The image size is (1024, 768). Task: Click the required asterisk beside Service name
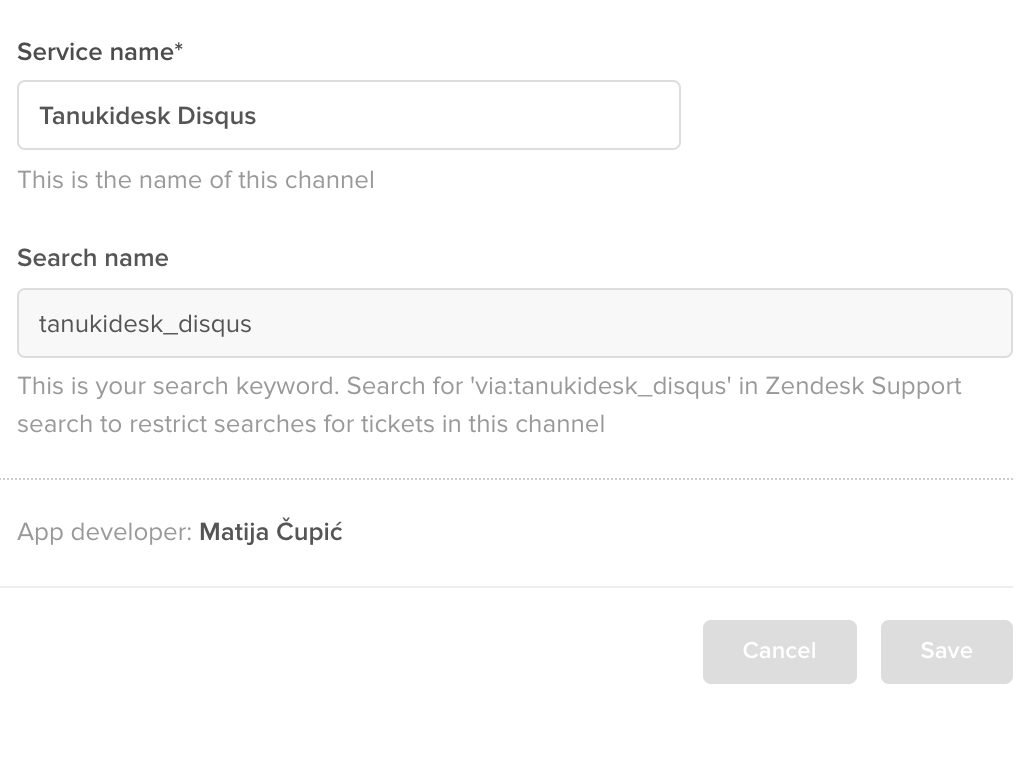pyautogui.click(x=179, y=50)
